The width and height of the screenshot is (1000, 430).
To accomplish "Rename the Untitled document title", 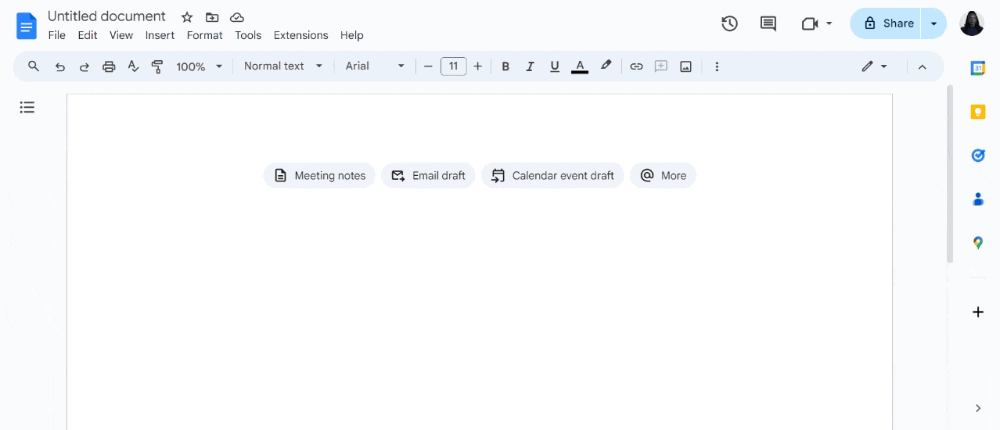I will [x=107, y=17].
